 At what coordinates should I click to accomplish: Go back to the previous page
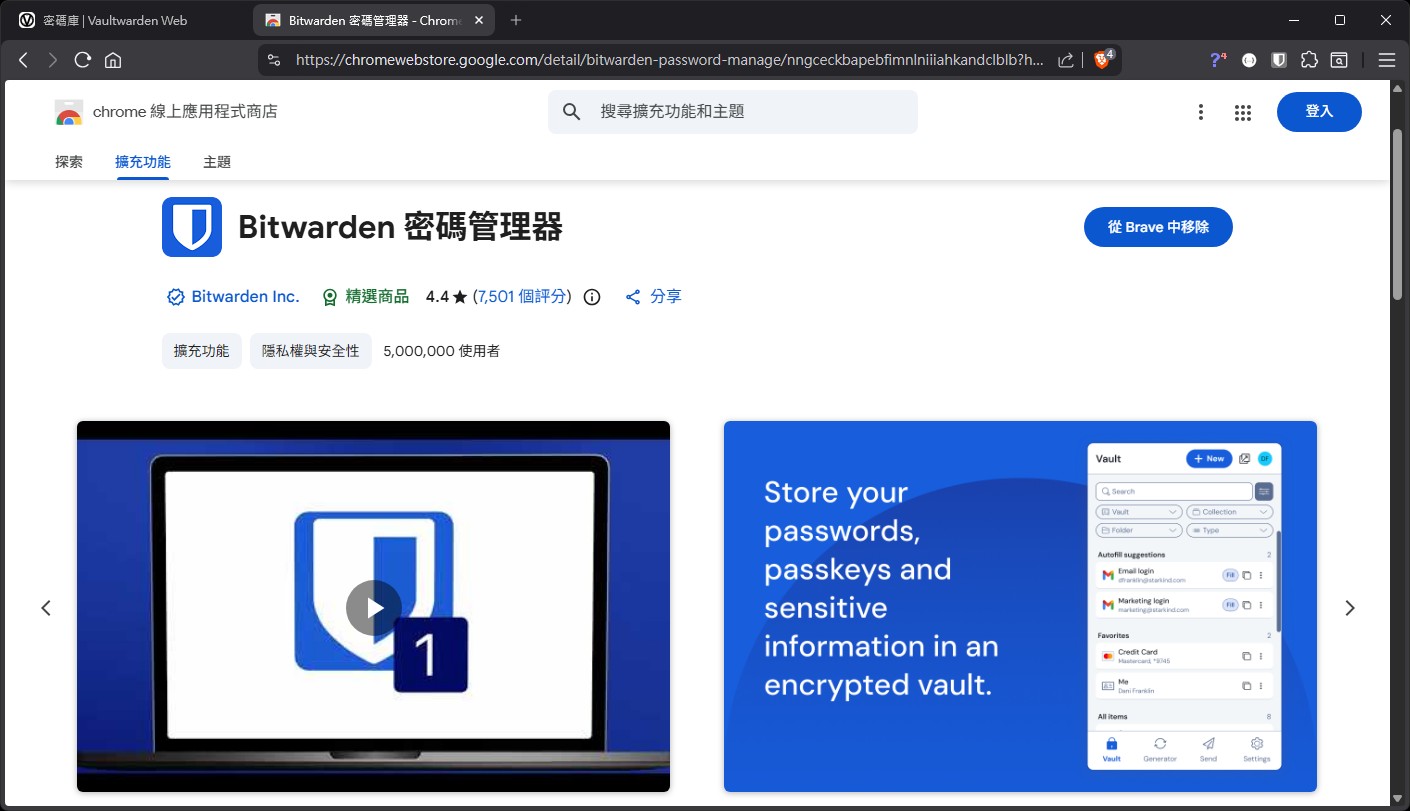[x=23, y=60]
